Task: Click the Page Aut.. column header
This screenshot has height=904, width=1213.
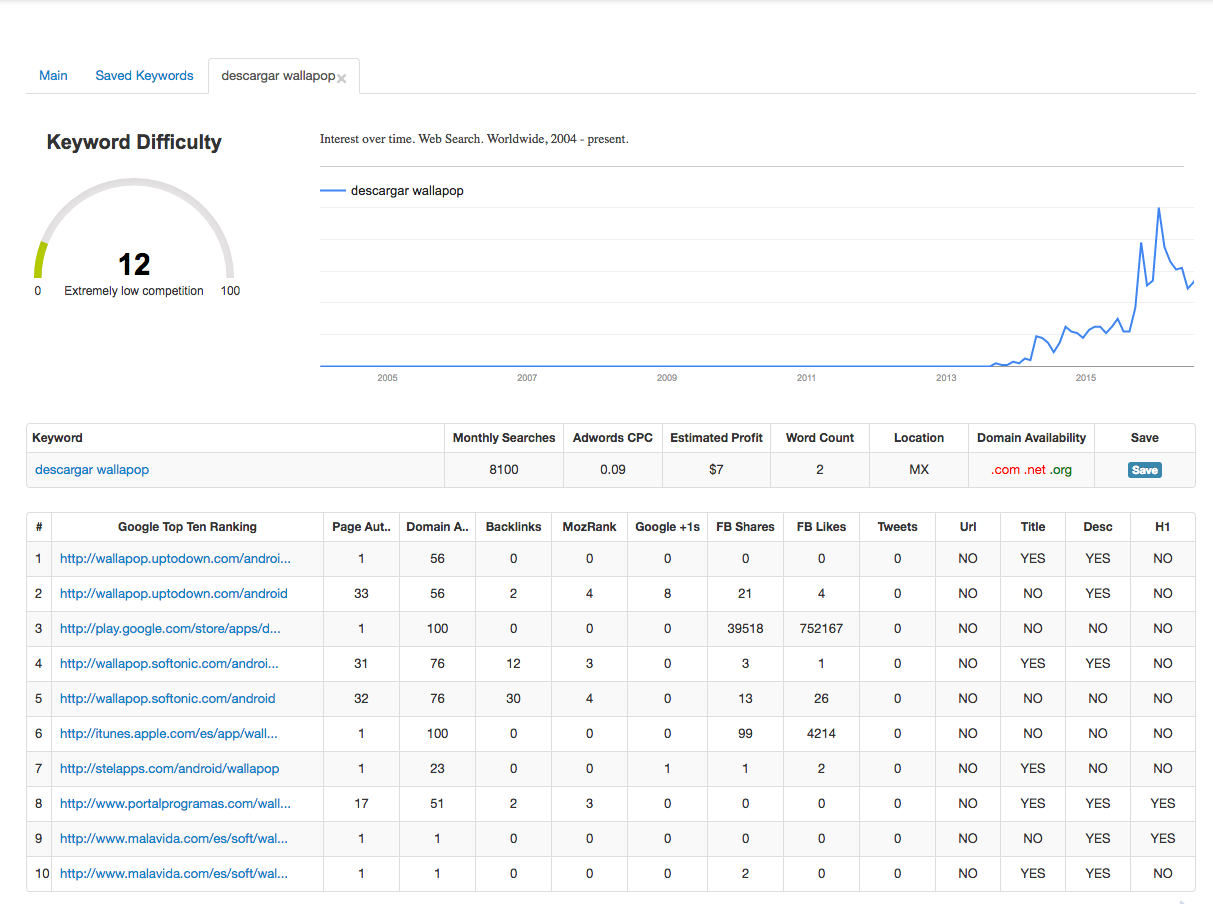Action: pyautogui.click(x=361, y=527)
